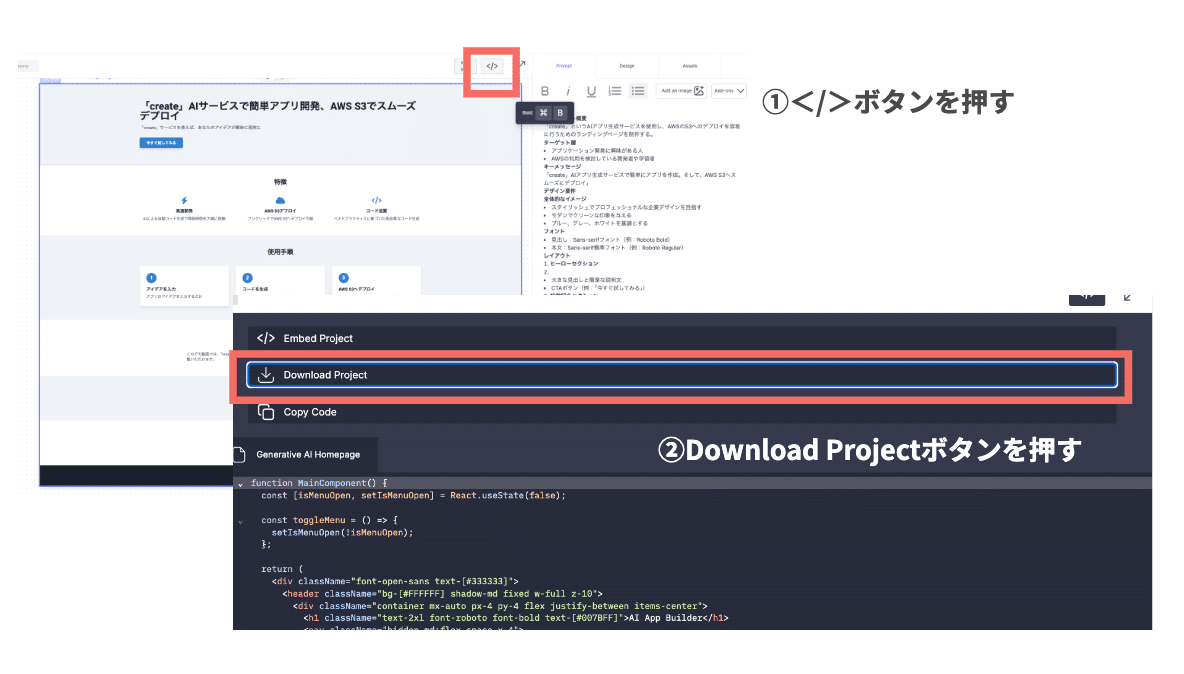Choose Copy Code in the code menu
This screenshot has width=1184, height=674.
point(681,412)
